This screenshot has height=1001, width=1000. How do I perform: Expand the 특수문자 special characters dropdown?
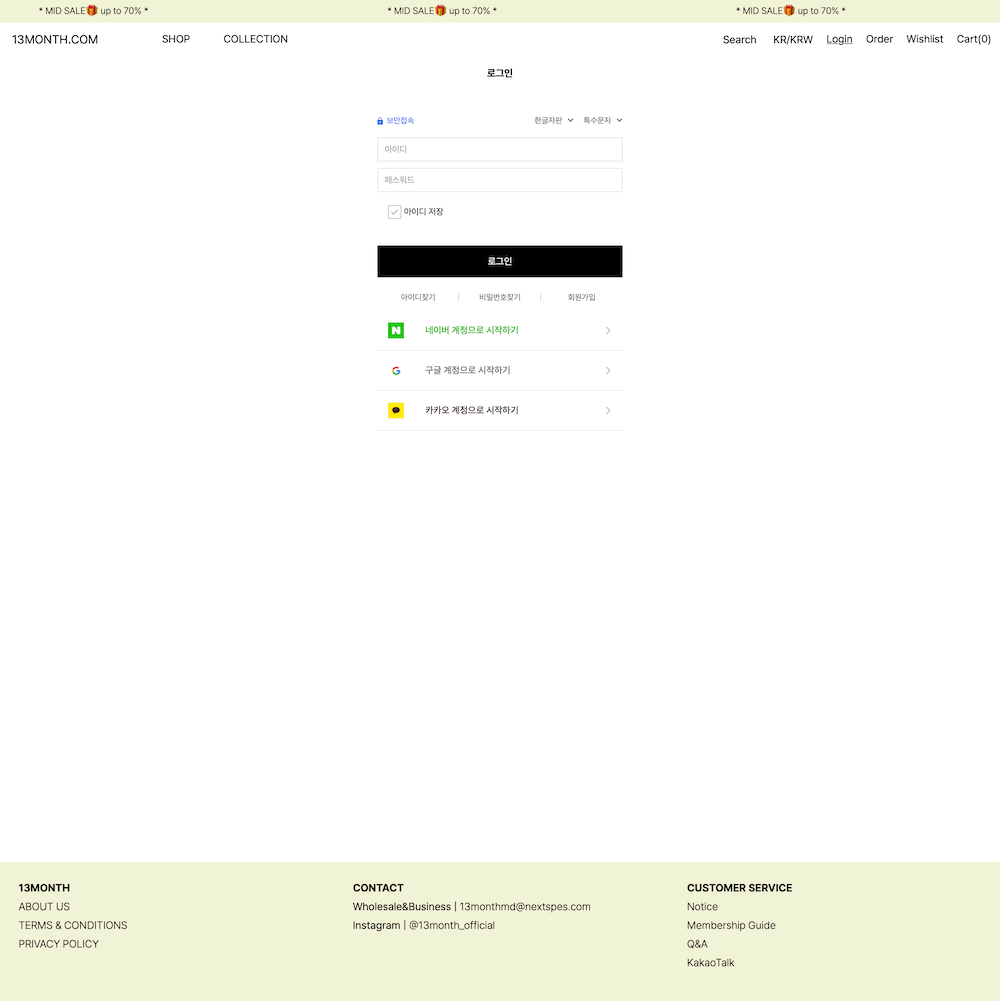pos(602,120)
